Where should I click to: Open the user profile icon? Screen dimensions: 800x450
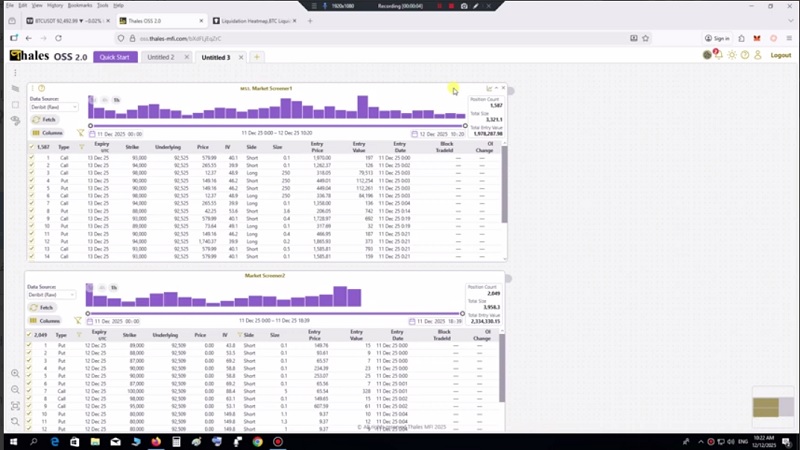[757, 55]
